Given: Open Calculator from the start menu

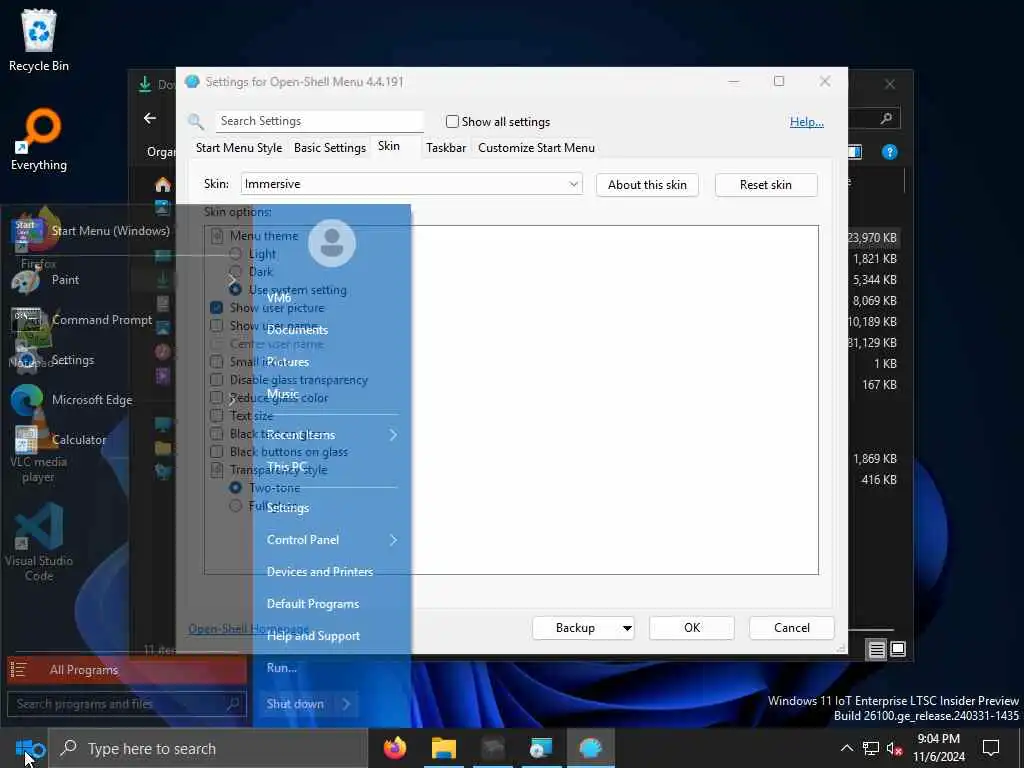Looking at the screenshot, I should click(x=59, y=440).
